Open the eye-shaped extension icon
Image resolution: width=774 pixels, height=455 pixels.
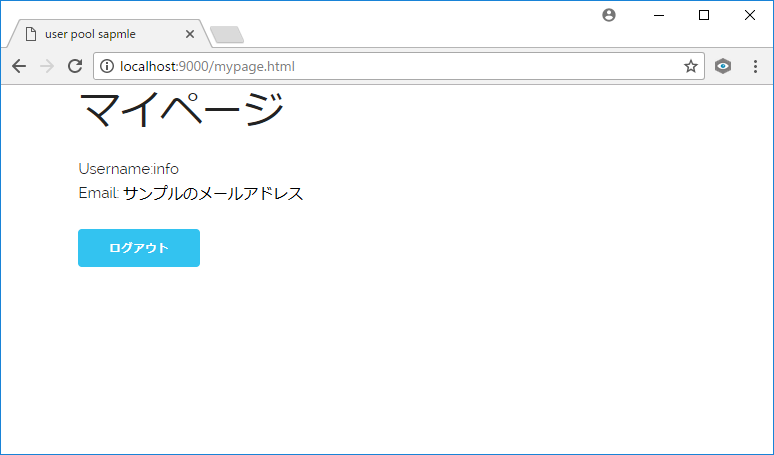click(x=723, y=66)
